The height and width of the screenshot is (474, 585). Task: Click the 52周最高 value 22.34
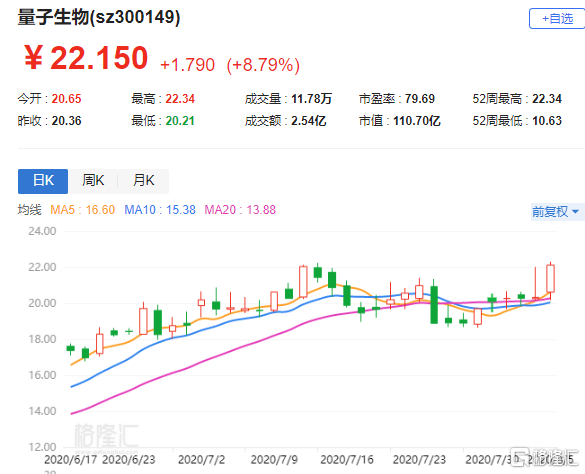click(x=547, y=99)
